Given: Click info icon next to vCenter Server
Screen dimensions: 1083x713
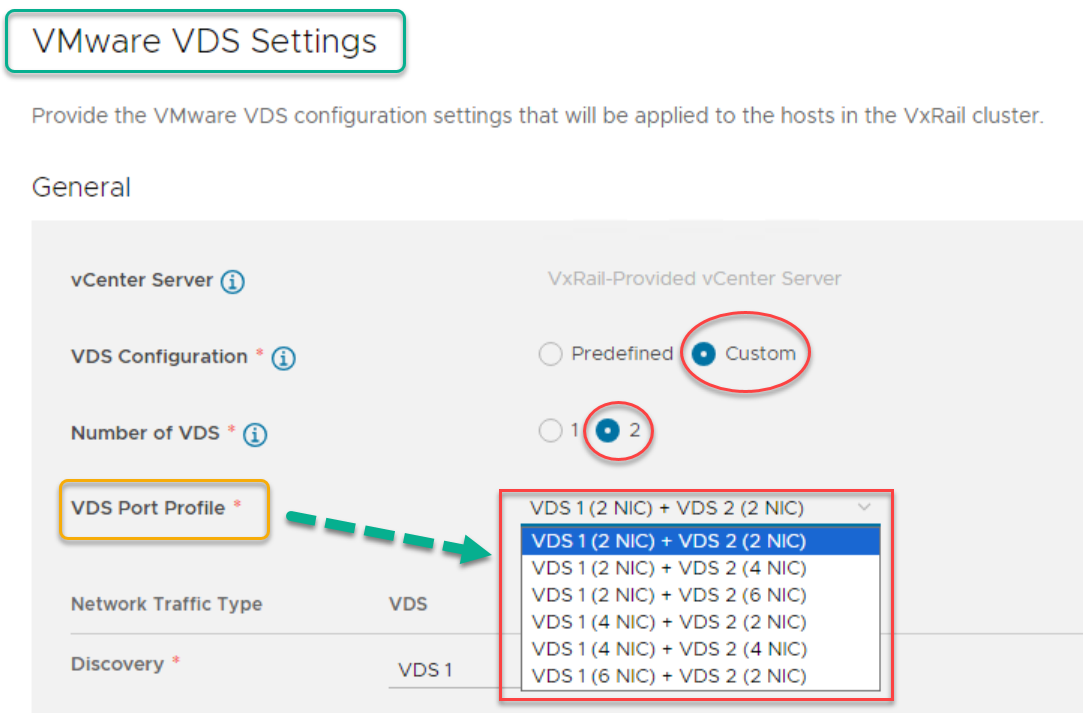Looking at the screenshot, I should tap(232, 281).
